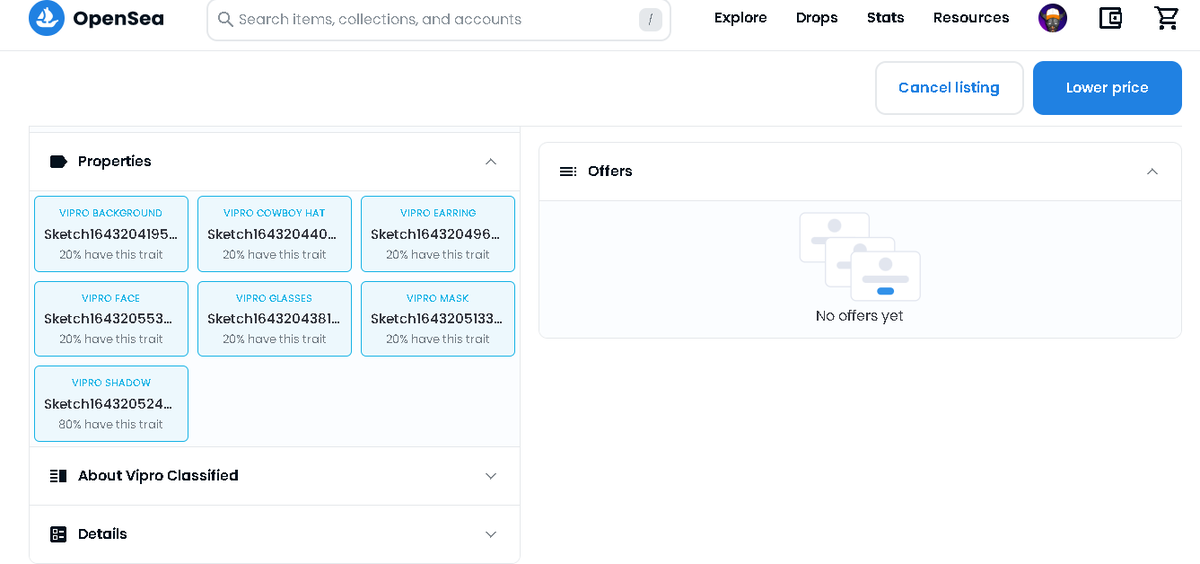Viewport: 1200px width, 564px height.
Task: Click the 'No offers yet' text
Action: (860, 316)
